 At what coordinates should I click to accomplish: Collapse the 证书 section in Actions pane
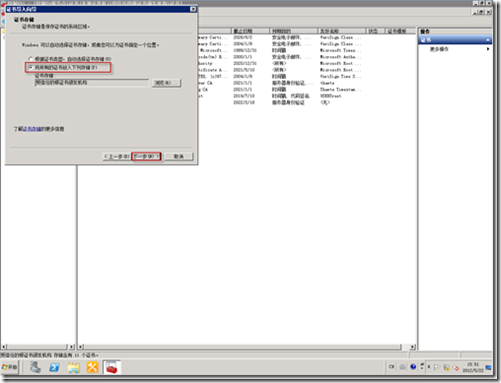tap(488, 40)
